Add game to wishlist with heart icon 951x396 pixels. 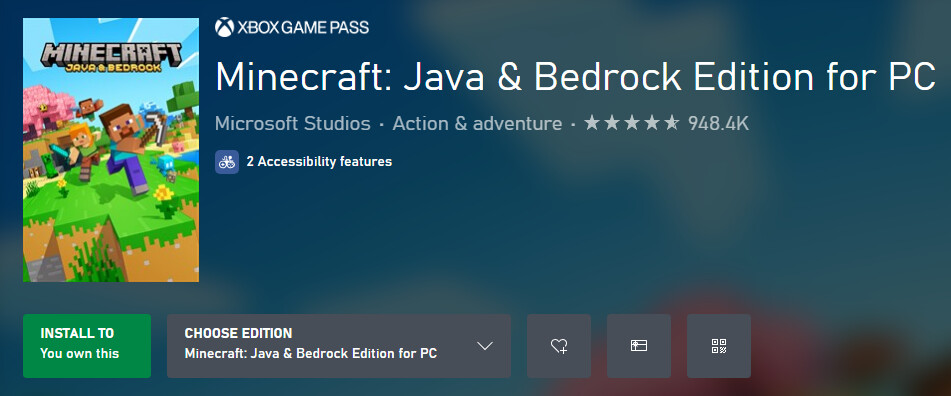click(x=559, y=346)
